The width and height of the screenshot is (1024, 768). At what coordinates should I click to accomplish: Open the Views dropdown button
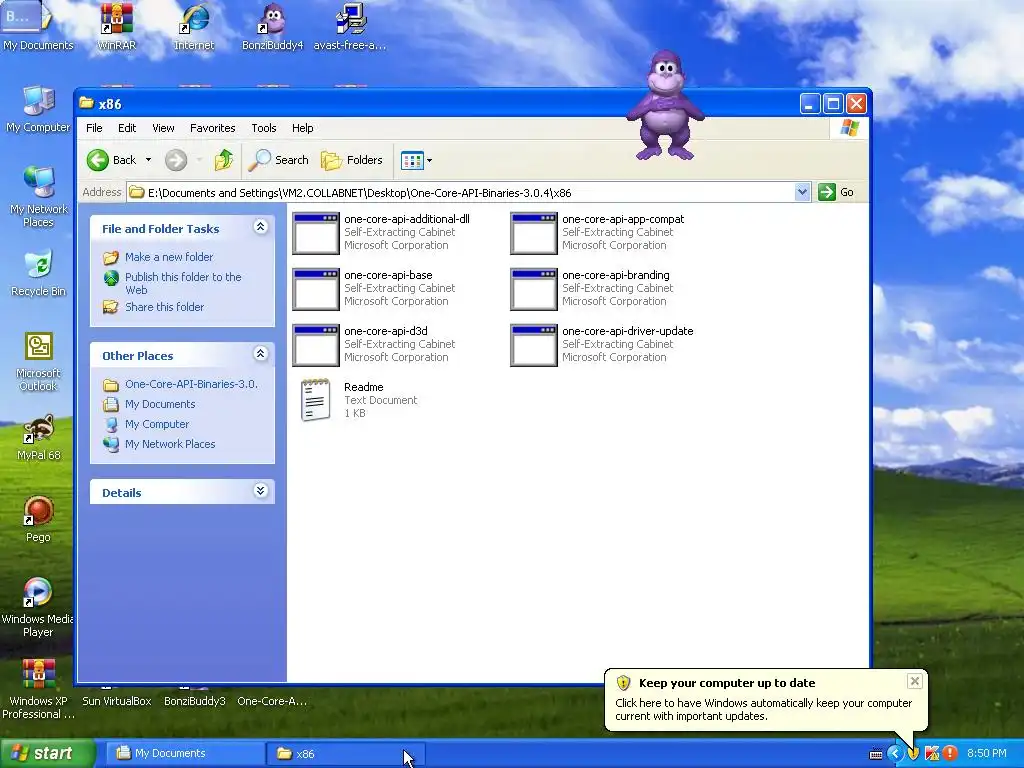coord(416,160)
